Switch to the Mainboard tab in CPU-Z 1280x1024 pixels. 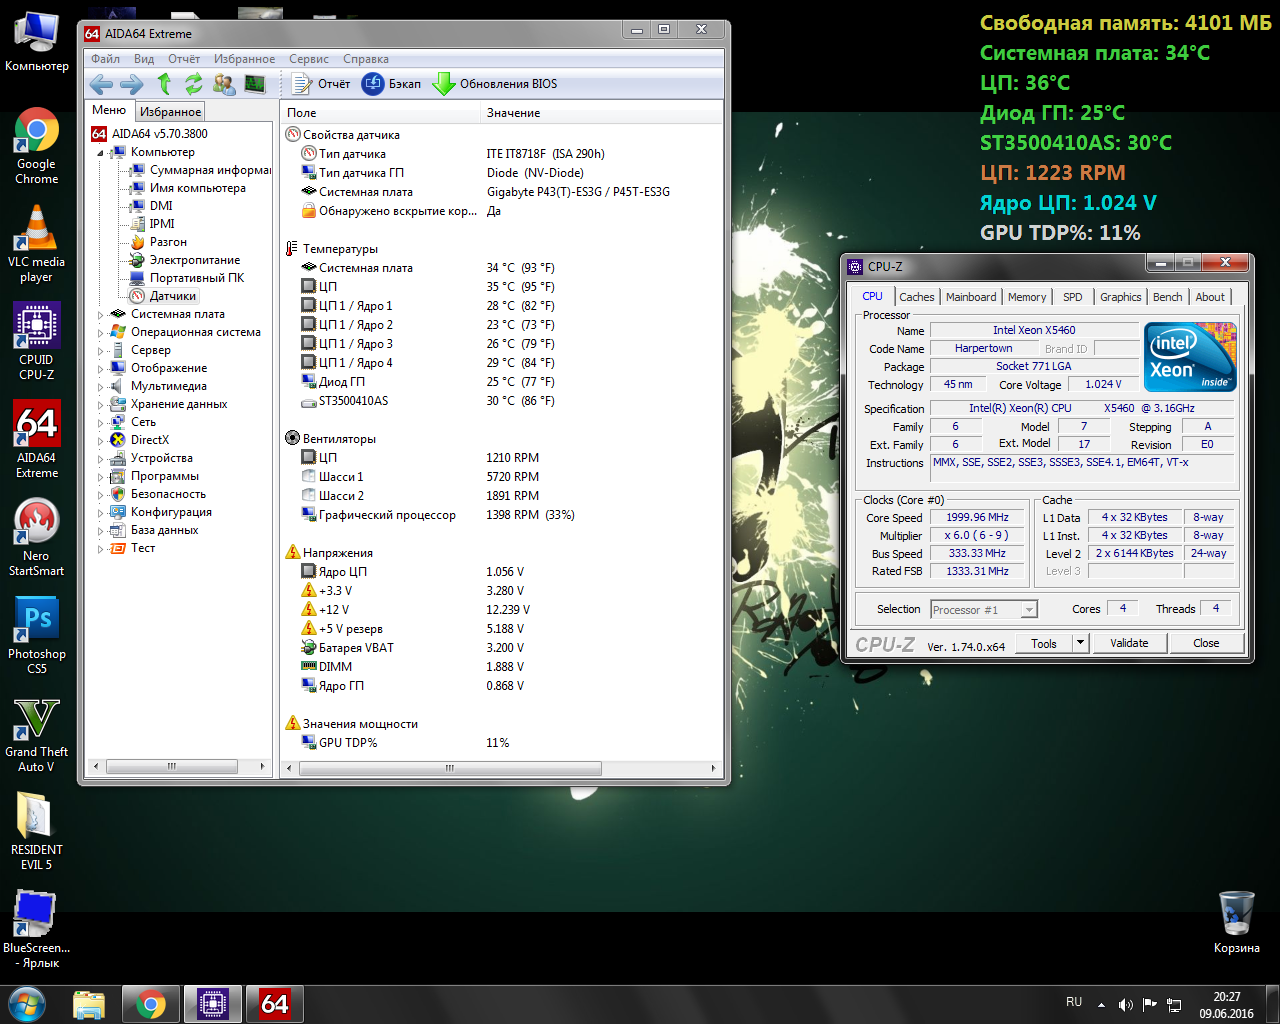tap(970, 297)
